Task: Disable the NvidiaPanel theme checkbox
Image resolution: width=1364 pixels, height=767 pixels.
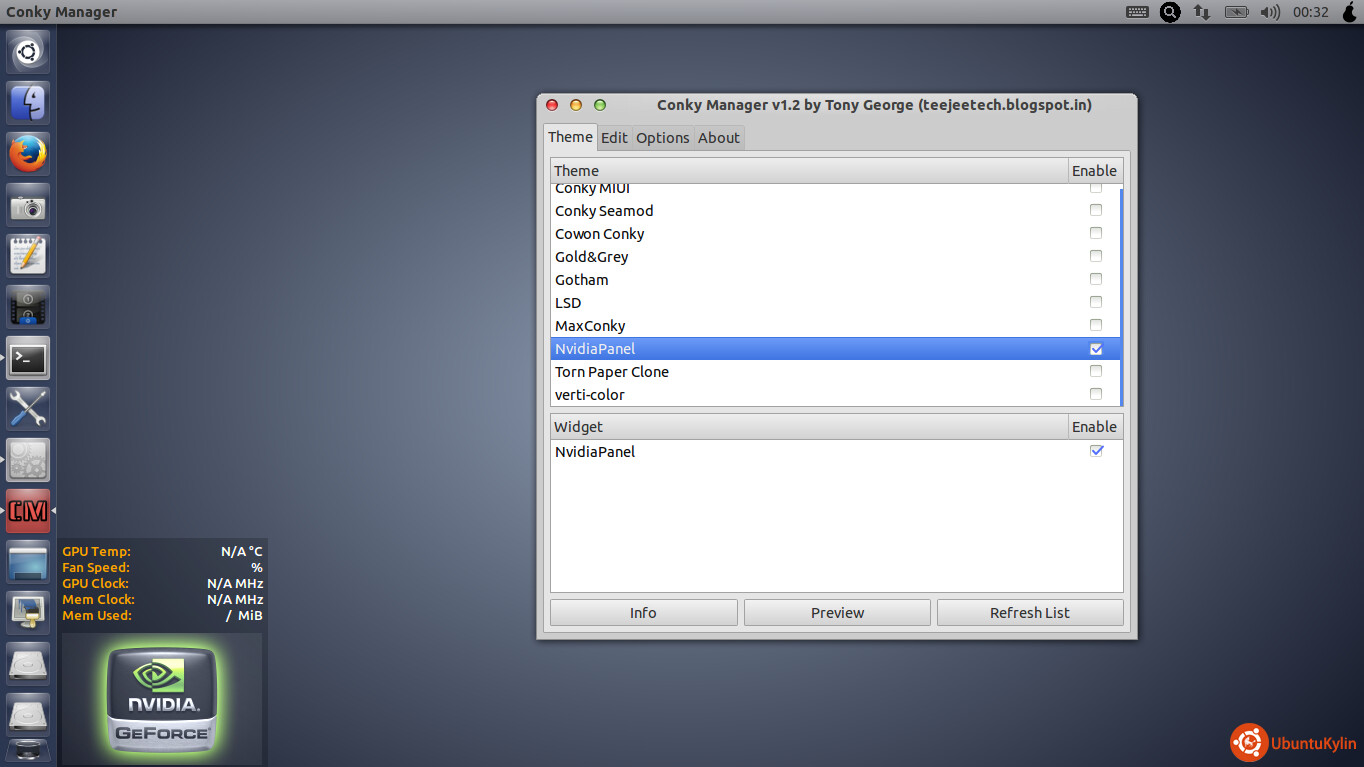Action: click(x=1096, y=349)
